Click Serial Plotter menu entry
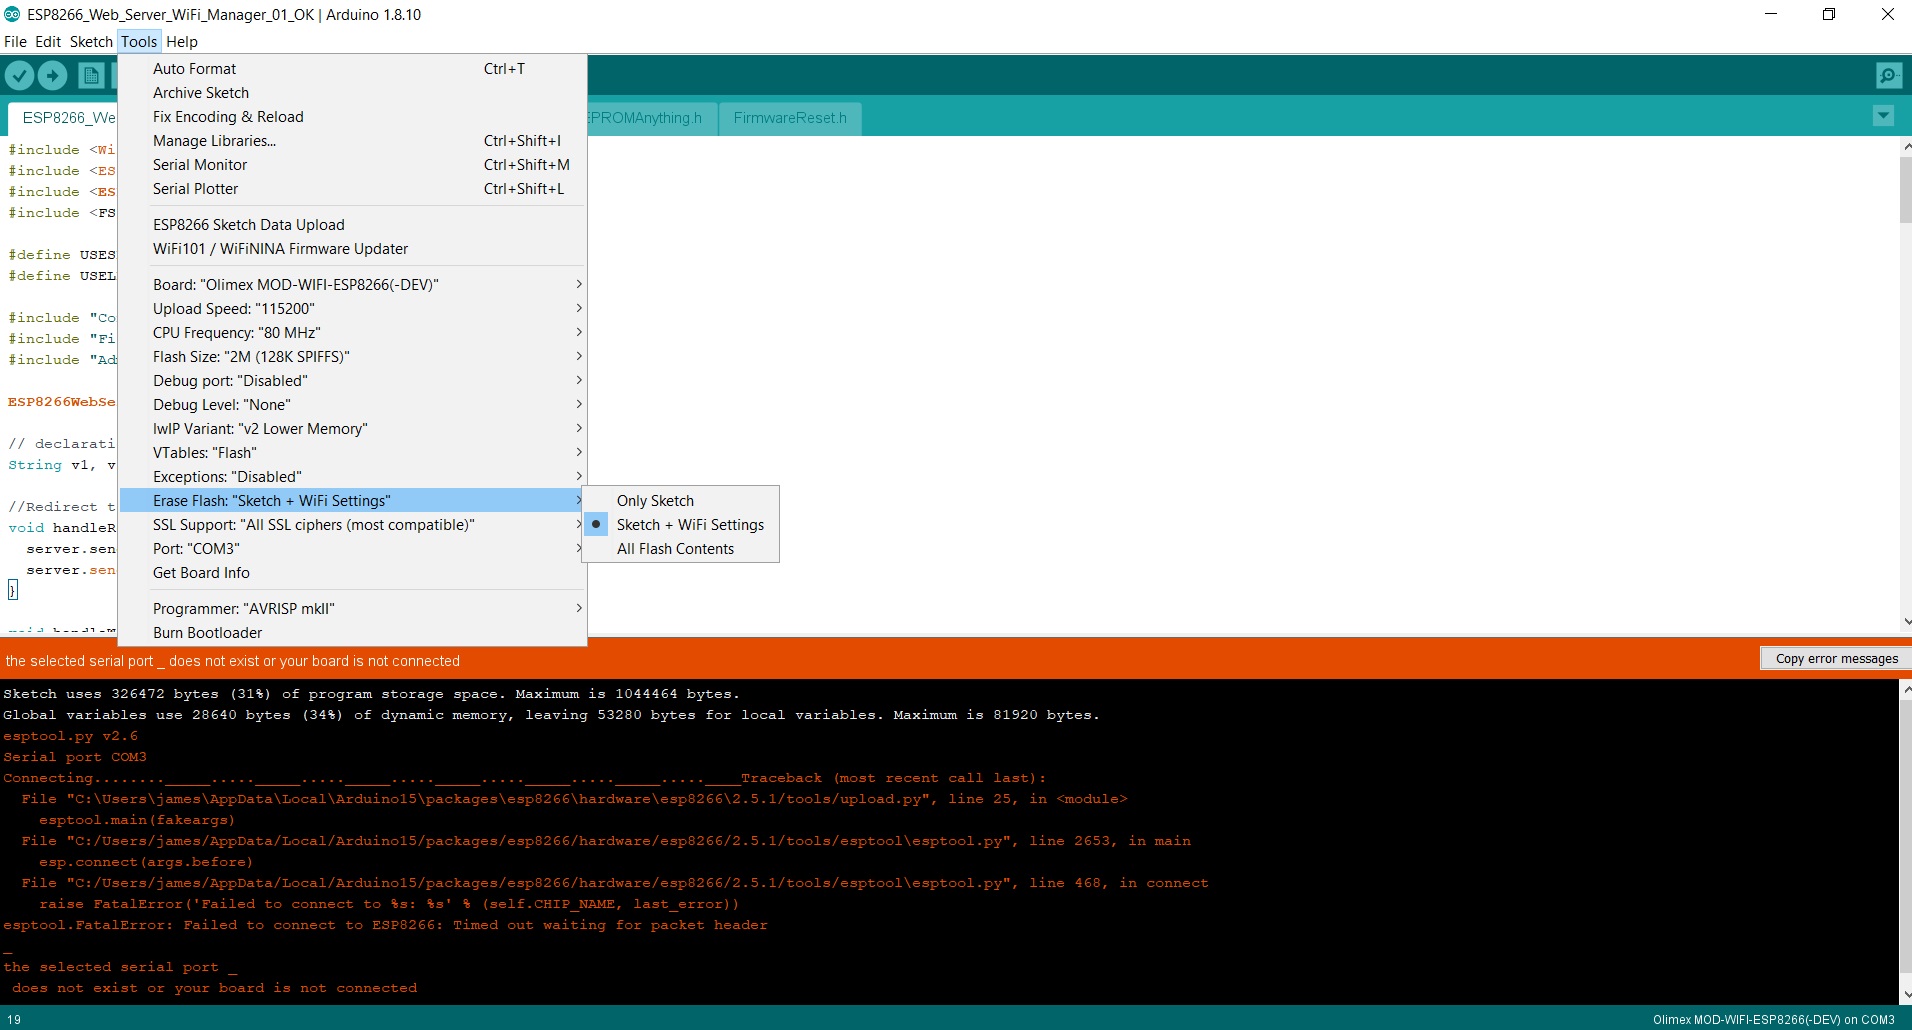Screen dimensions: 1912x1030 [196, 189]
